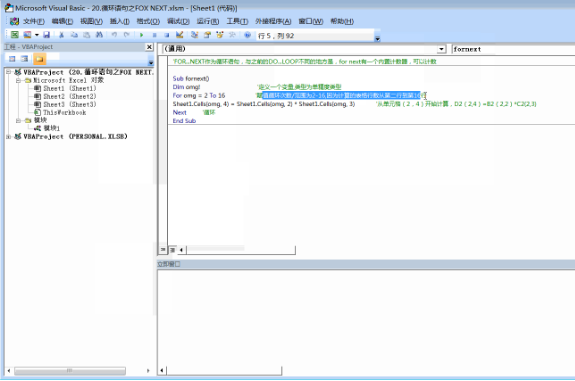The width and height of the screenshot is (575, 381).
Task: Click the Paste toolbar icon
Action: (87, 35)
